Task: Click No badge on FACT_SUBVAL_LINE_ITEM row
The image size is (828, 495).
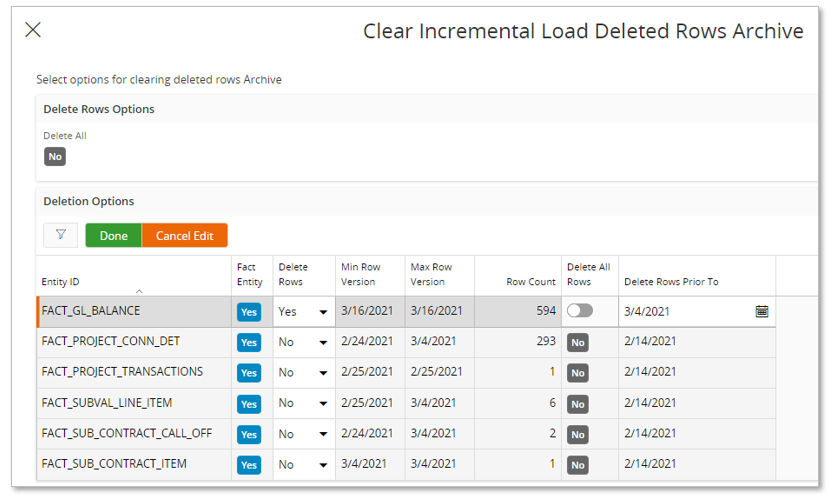Action: coord(578,404)
